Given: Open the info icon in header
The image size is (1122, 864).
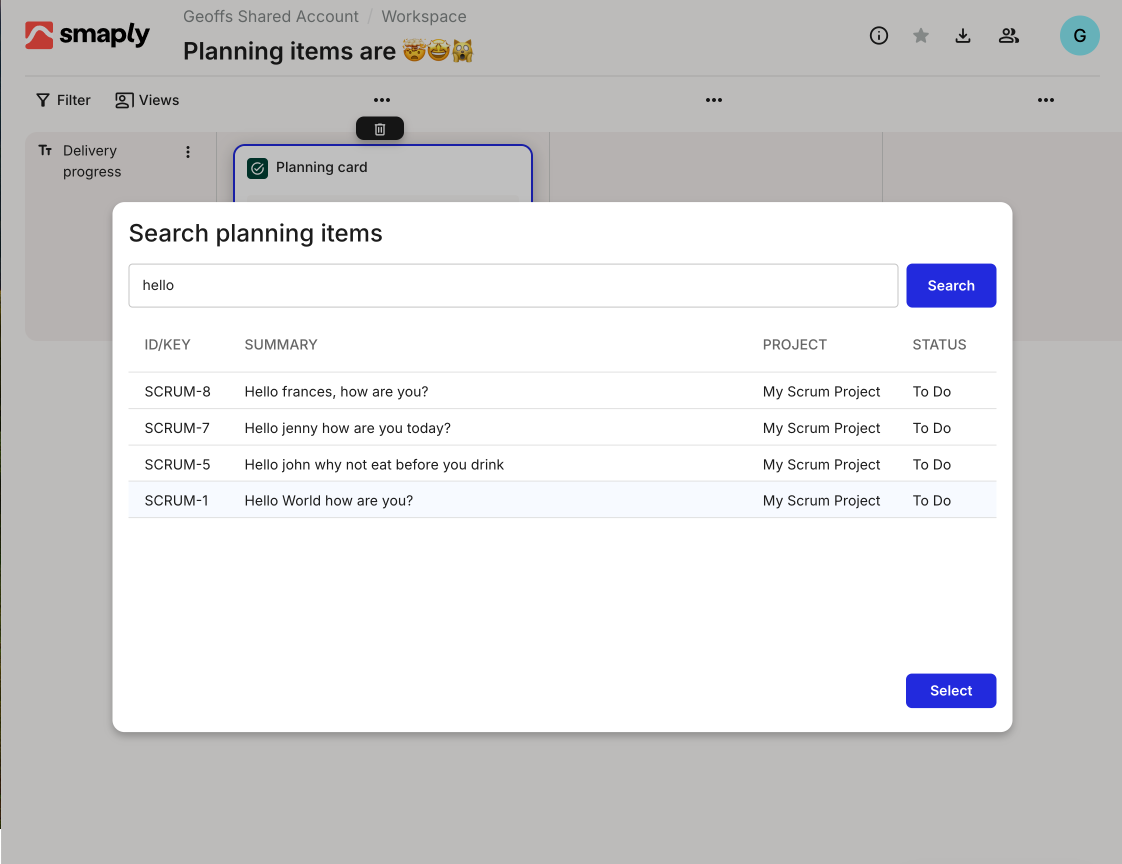Looking at the screenshot, I should (879, 36).
